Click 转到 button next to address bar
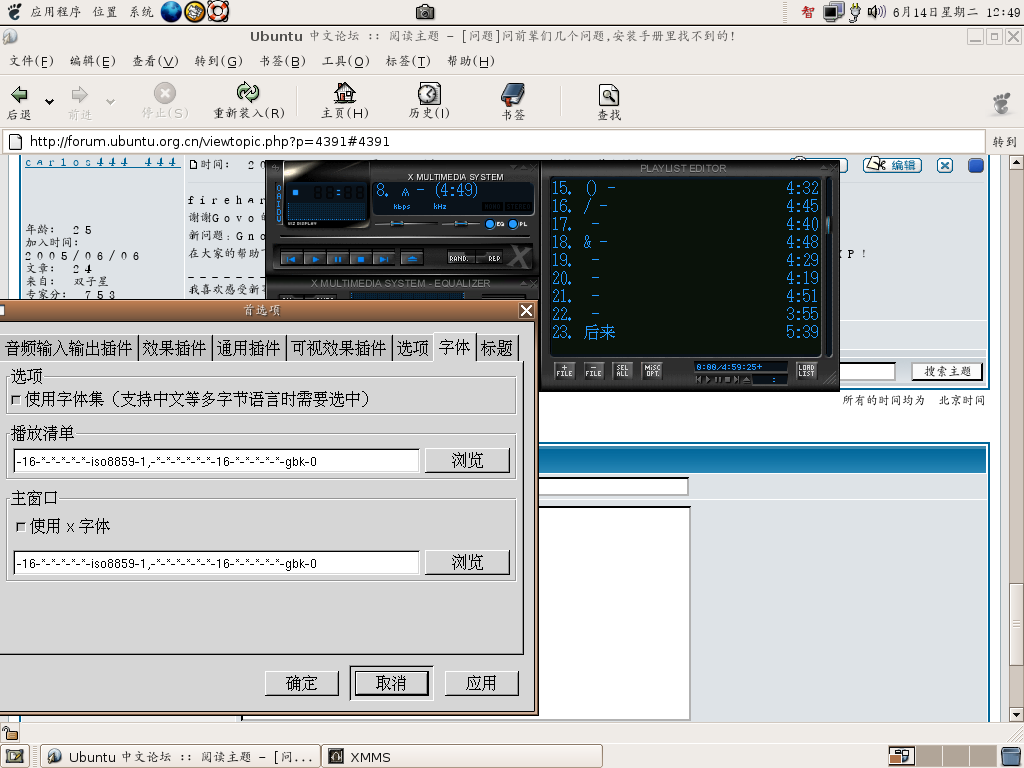Screen dimensions: 1024x768 tap(1004, 142)
